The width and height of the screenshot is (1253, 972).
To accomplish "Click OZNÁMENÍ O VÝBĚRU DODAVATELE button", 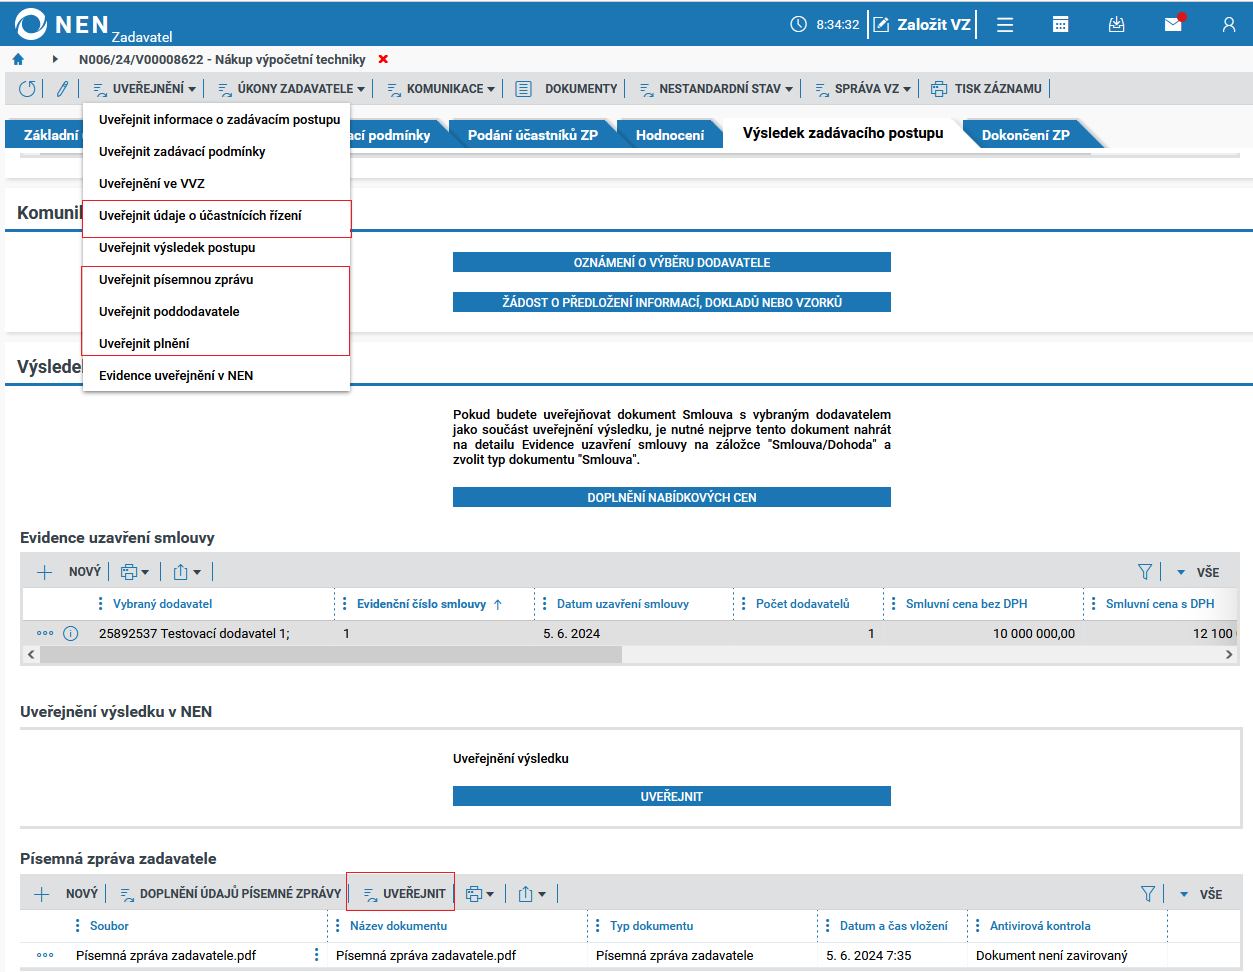I will 672,262.
